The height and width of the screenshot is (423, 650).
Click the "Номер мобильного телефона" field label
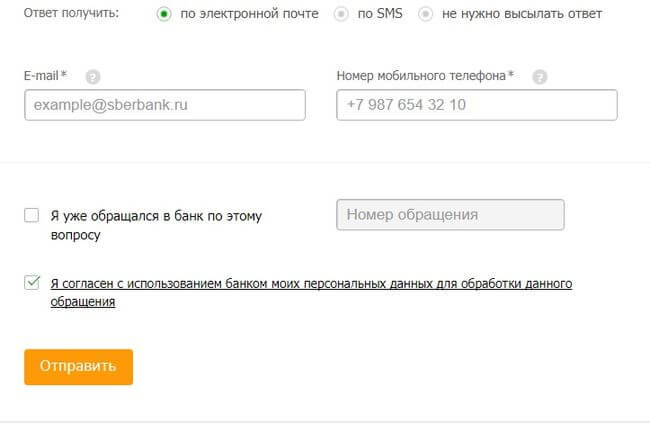421,76
